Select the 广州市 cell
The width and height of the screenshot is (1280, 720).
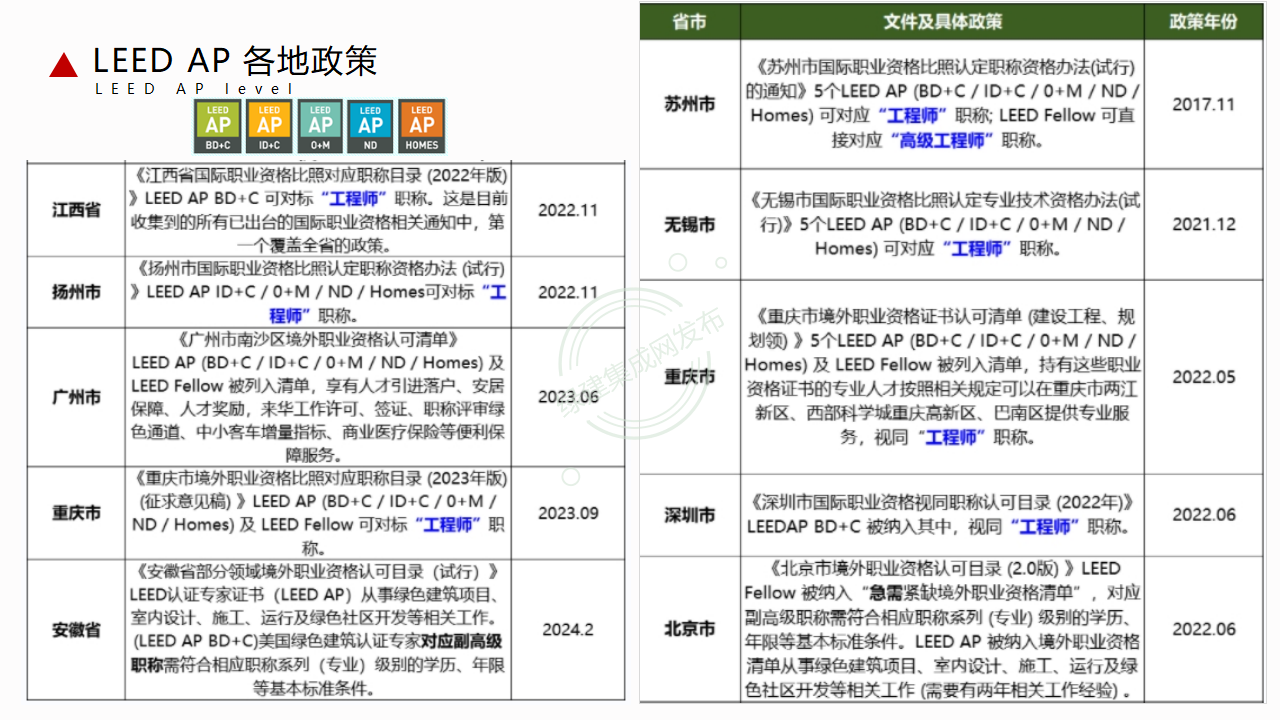(77, 397)
